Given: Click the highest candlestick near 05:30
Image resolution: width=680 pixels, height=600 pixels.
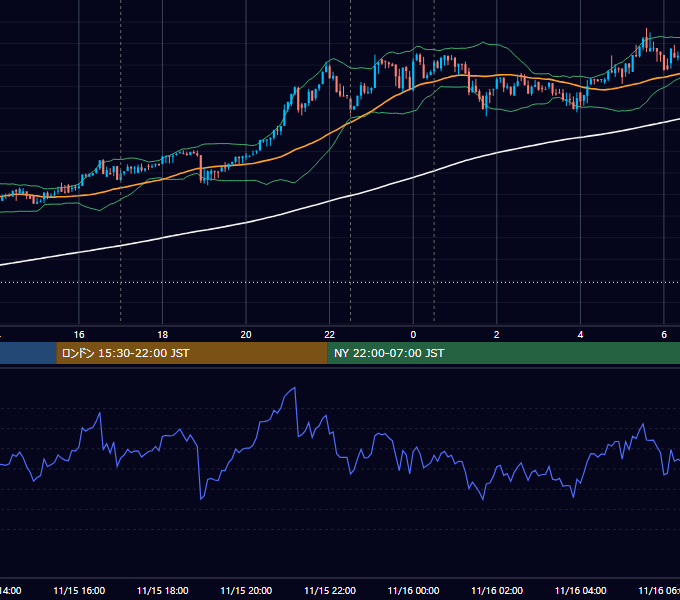Looking at the screenshot, I should [646, 40].
